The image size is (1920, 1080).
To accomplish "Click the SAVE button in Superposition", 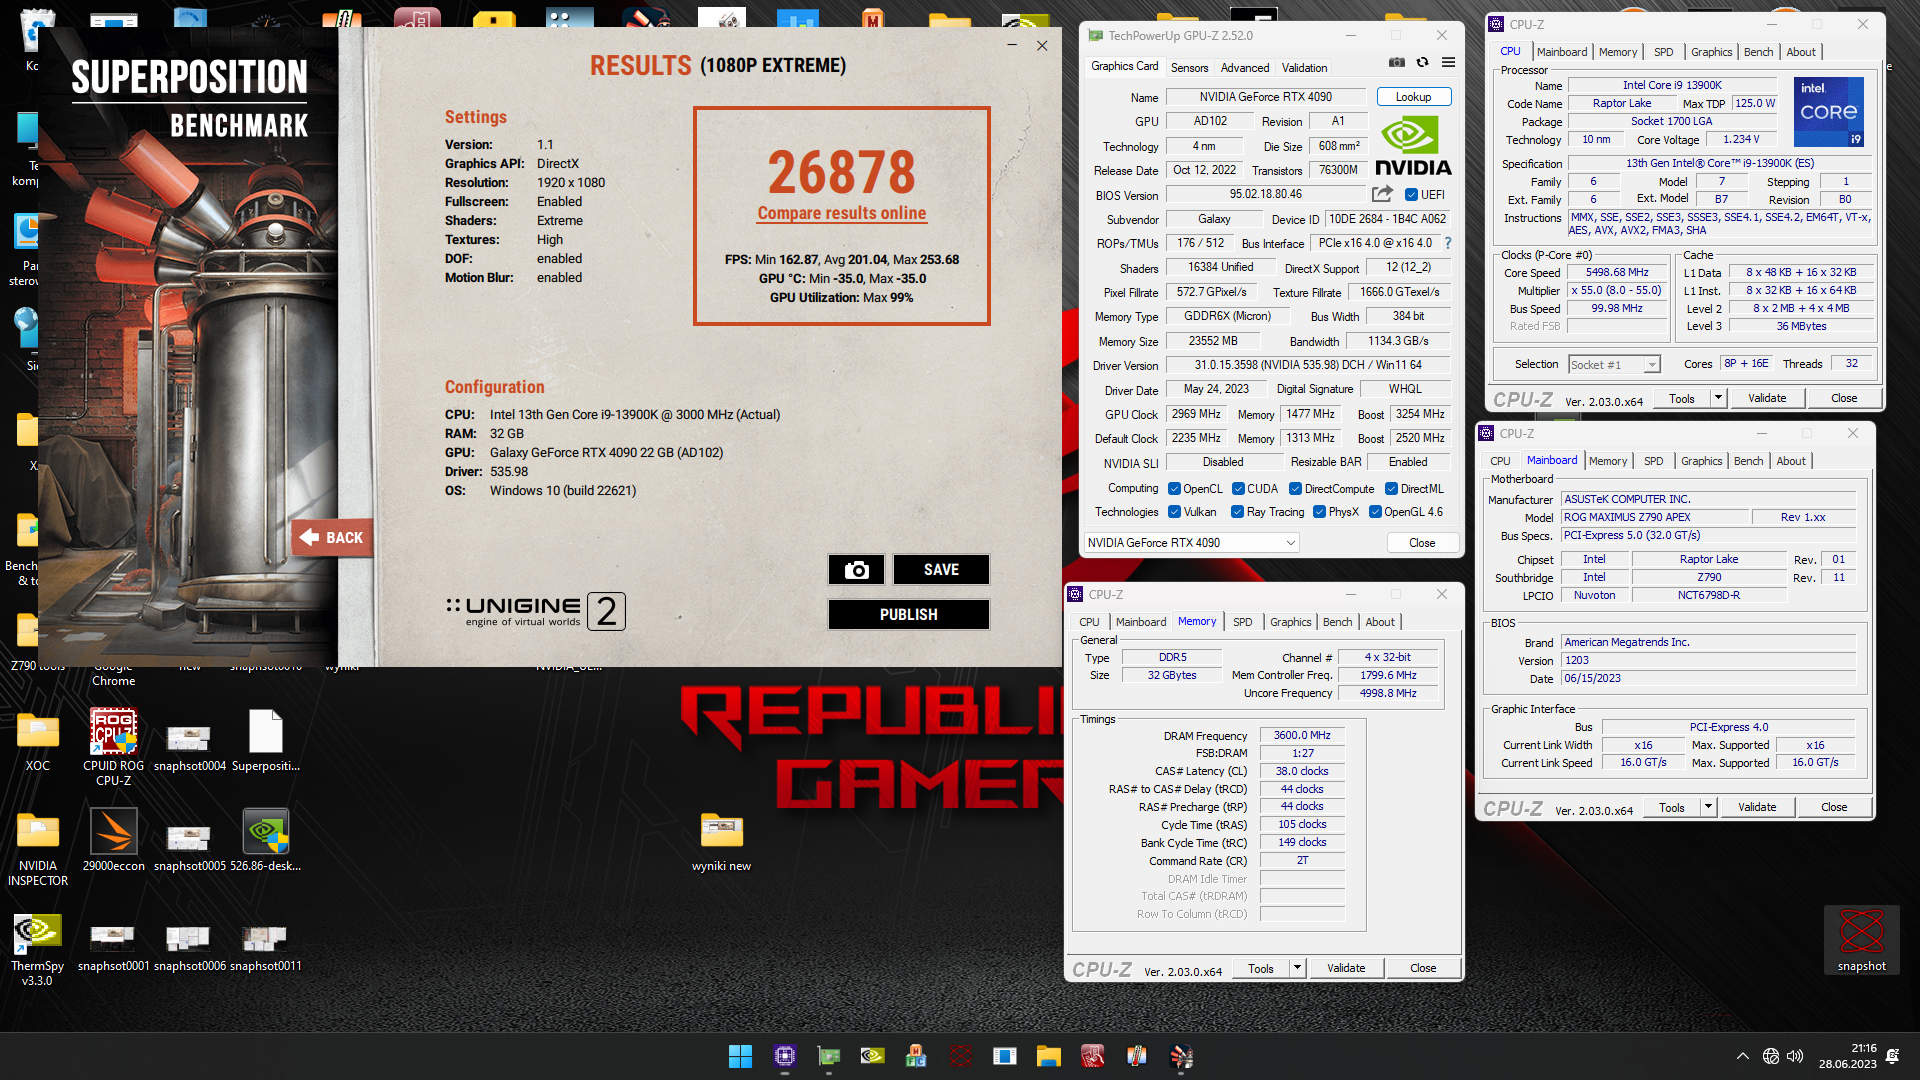I will (941, 569).
